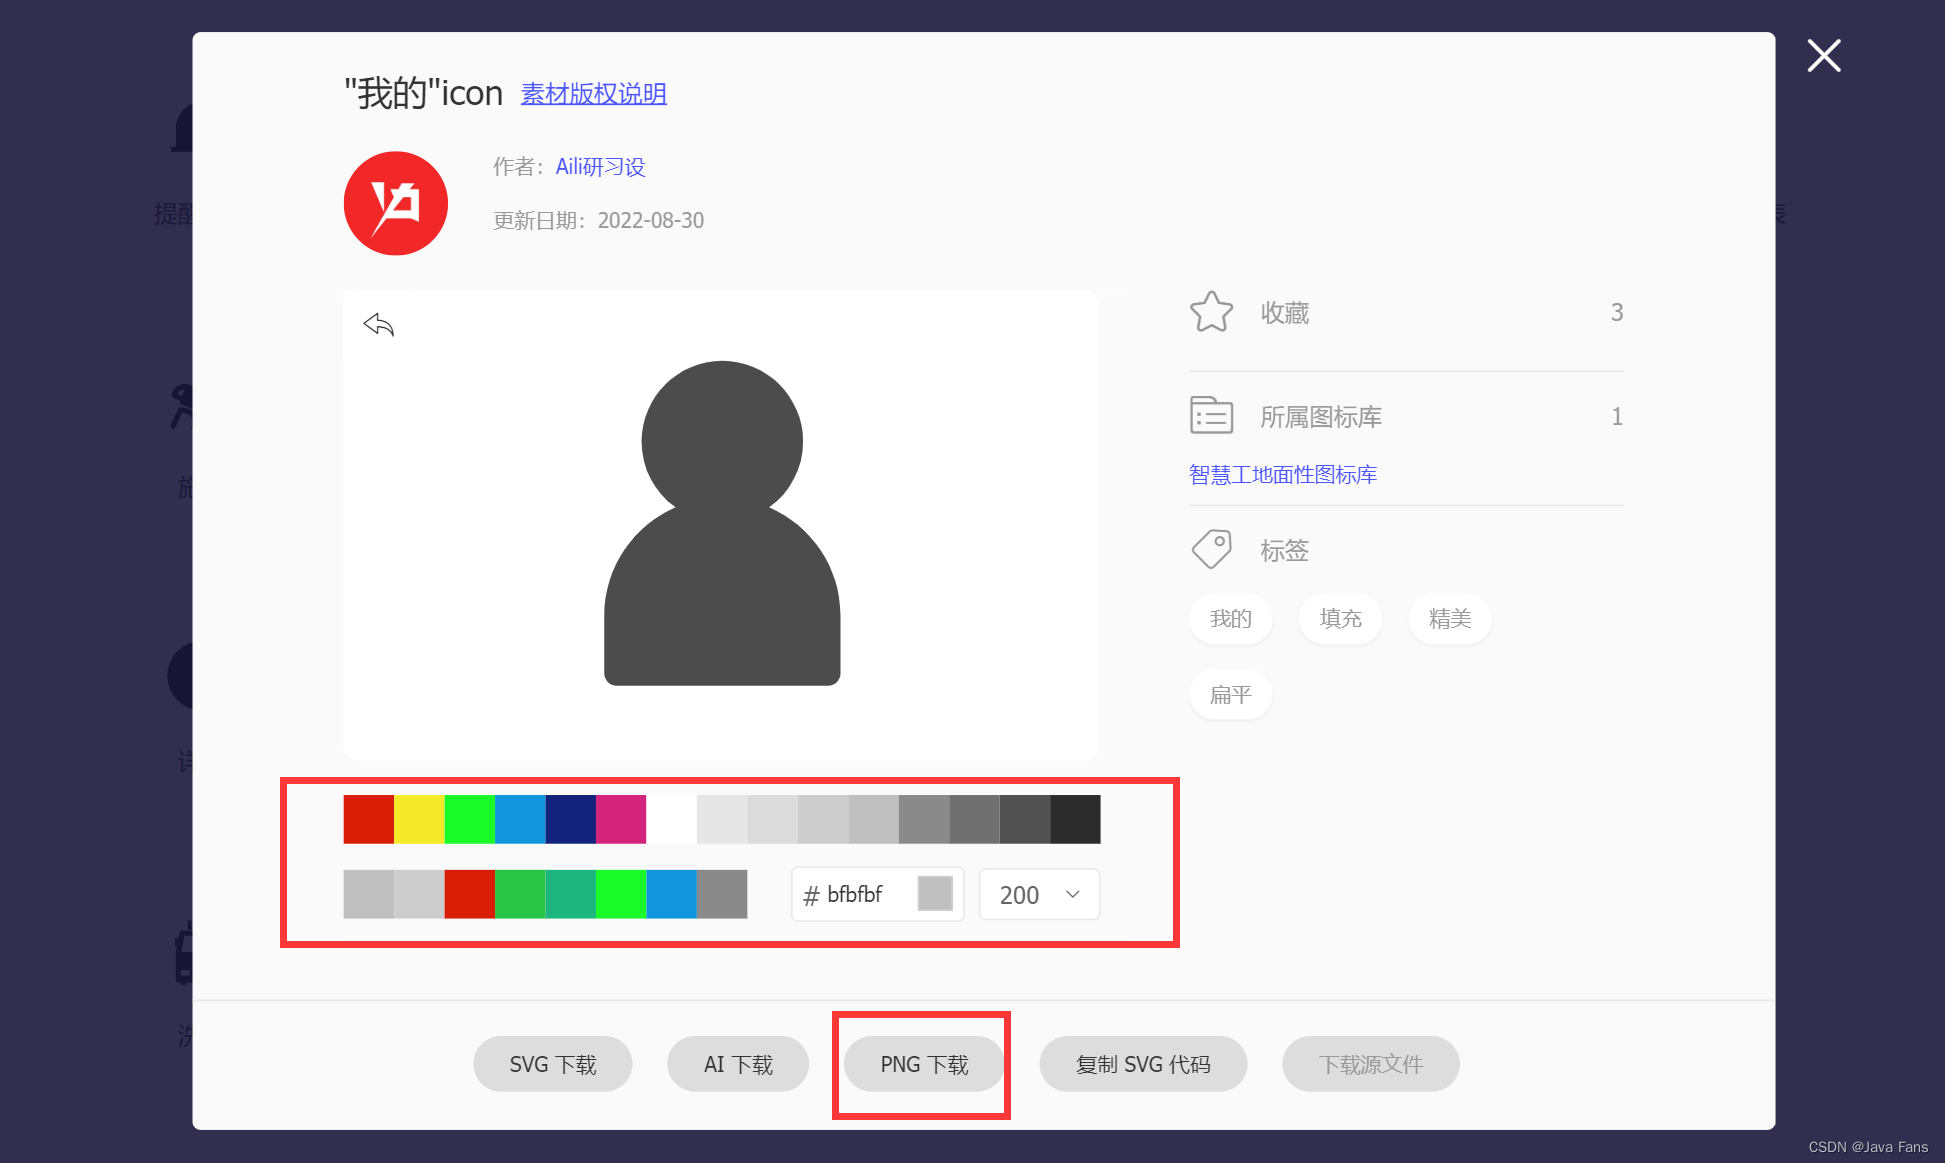Viewport: 1945px width, 1163px height.
Task: Click the author's red avatar
Action: (396, 203)
